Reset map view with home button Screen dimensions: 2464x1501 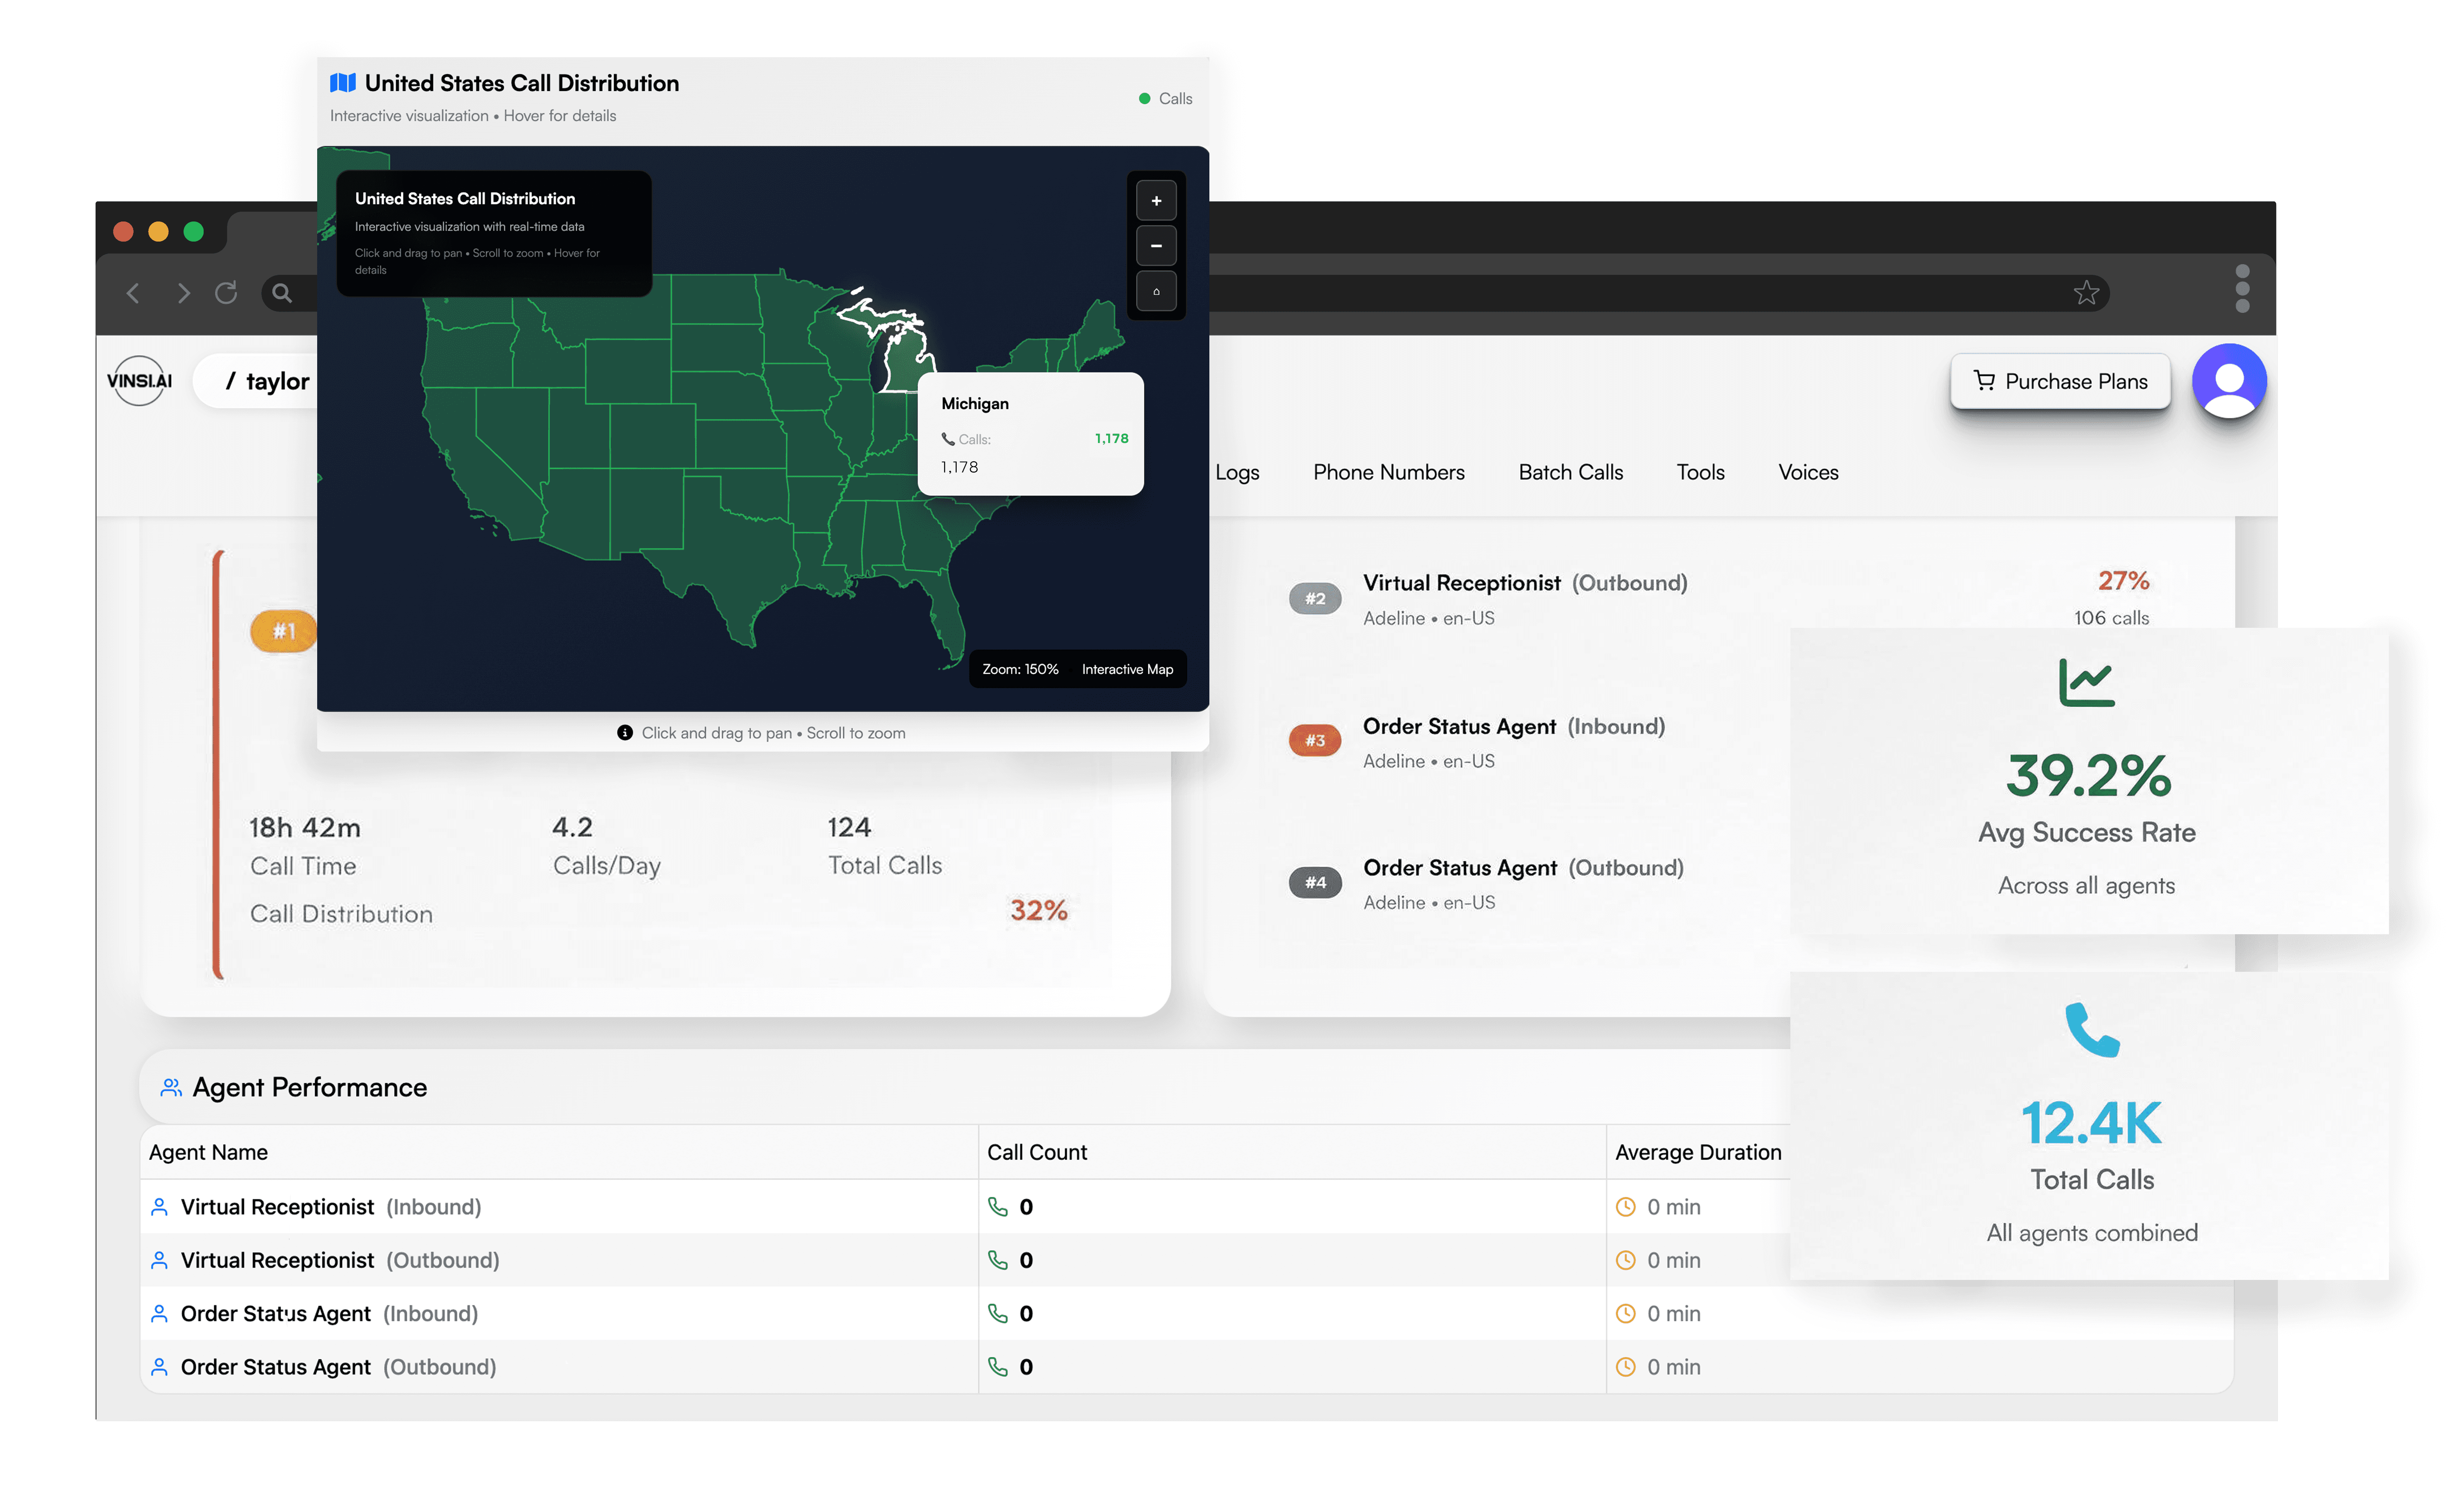pos(1156,291)
